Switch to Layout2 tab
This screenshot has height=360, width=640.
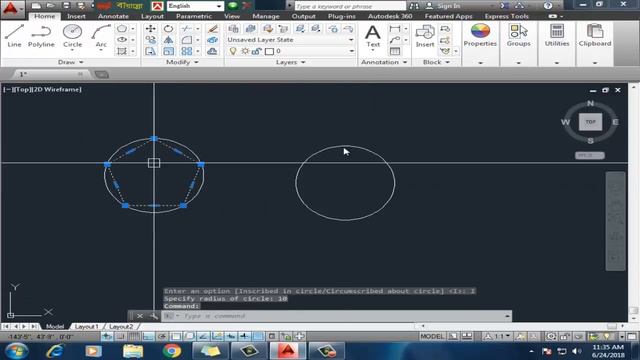(121, 327)
